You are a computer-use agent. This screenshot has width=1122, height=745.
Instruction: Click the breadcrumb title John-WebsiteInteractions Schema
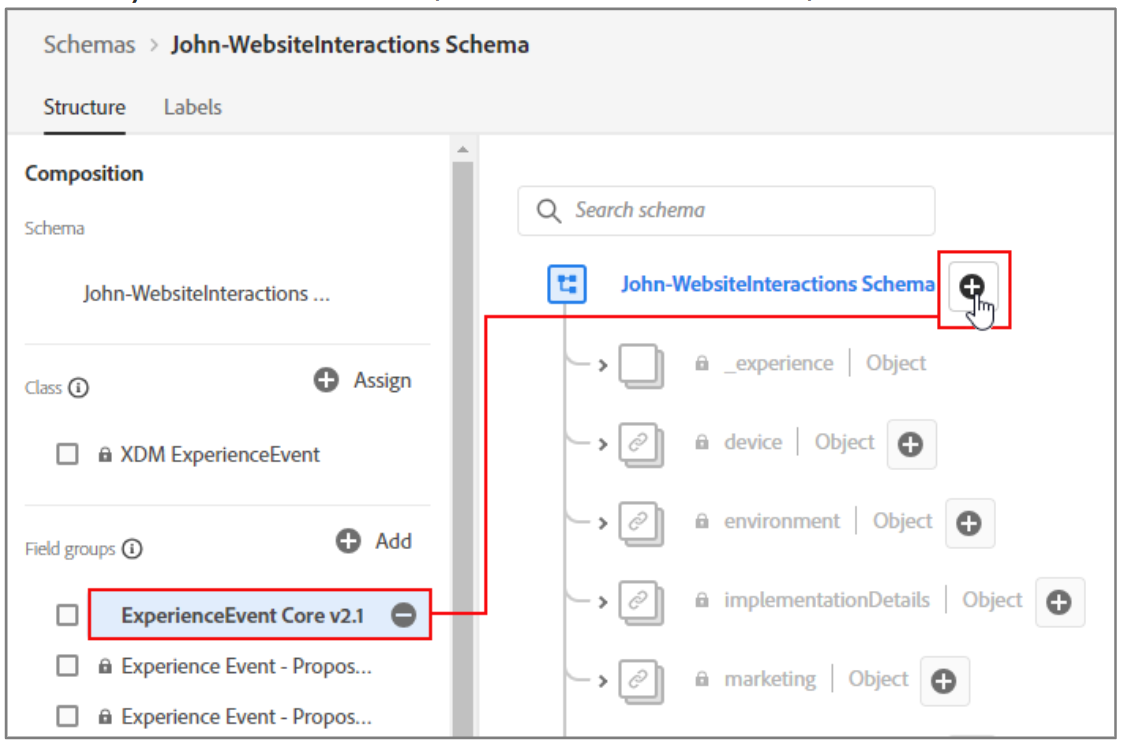[x=350, y=44]
